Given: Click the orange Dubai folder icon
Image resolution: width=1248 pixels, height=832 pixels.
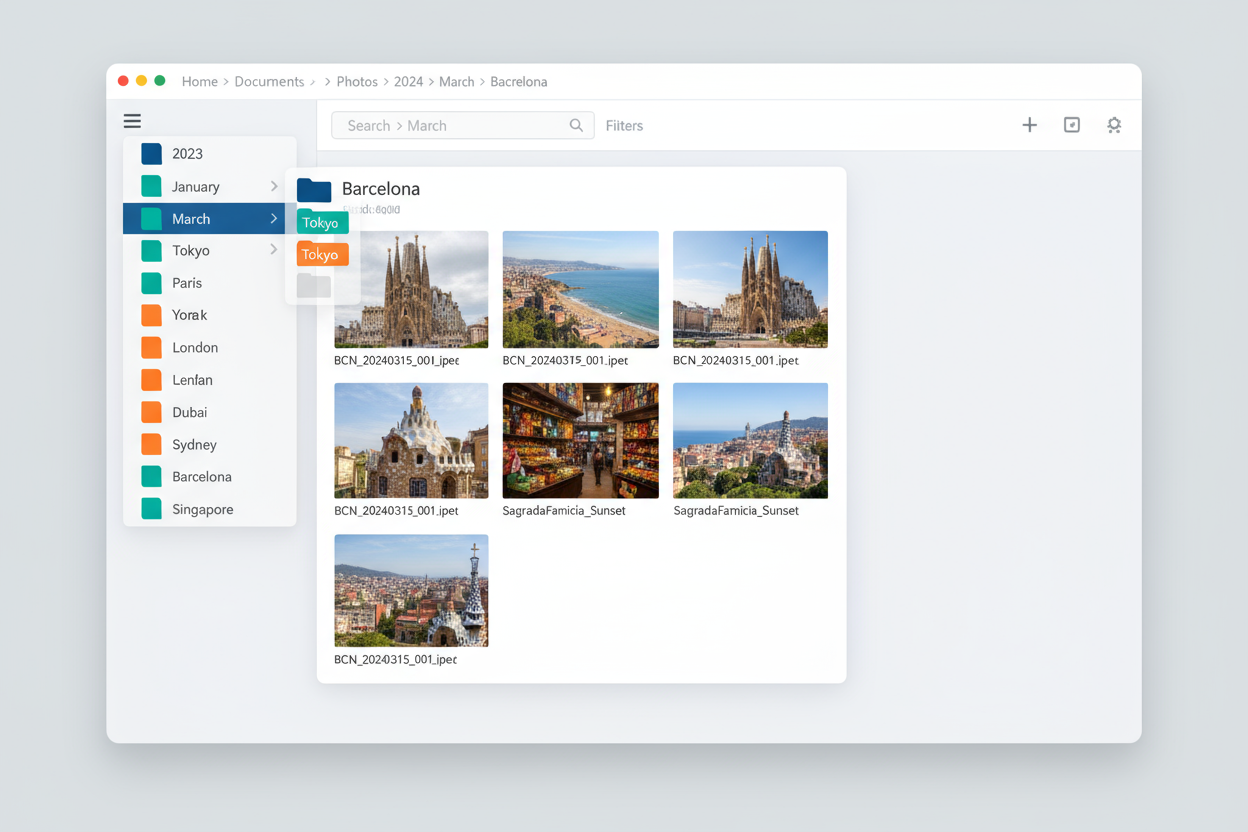Looking at the screenshot, I should 152,412.
